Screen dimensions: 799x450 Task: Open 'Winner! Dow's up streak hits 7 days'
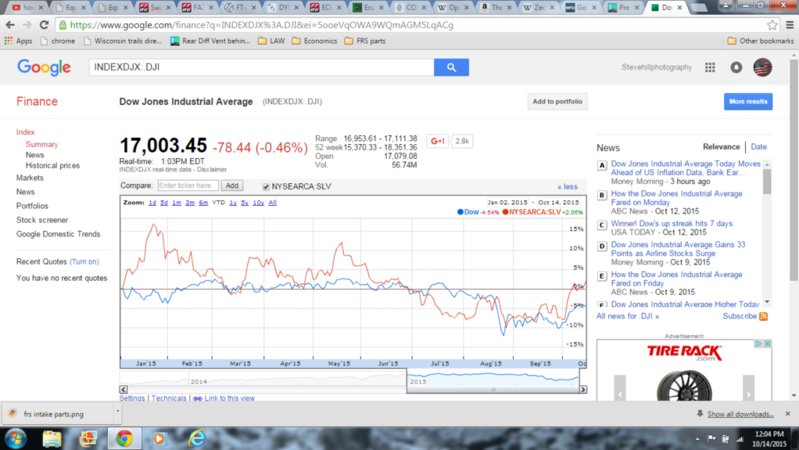[672, 223]
